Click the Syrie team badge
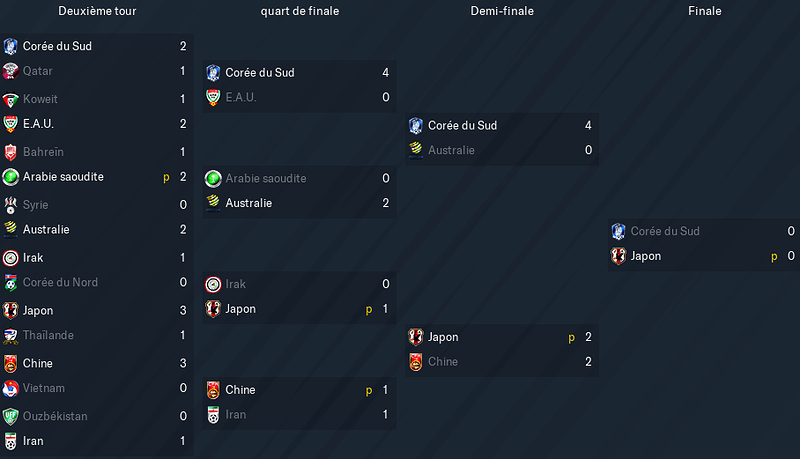This screenshot has width=800, height=459. point(10,205)
